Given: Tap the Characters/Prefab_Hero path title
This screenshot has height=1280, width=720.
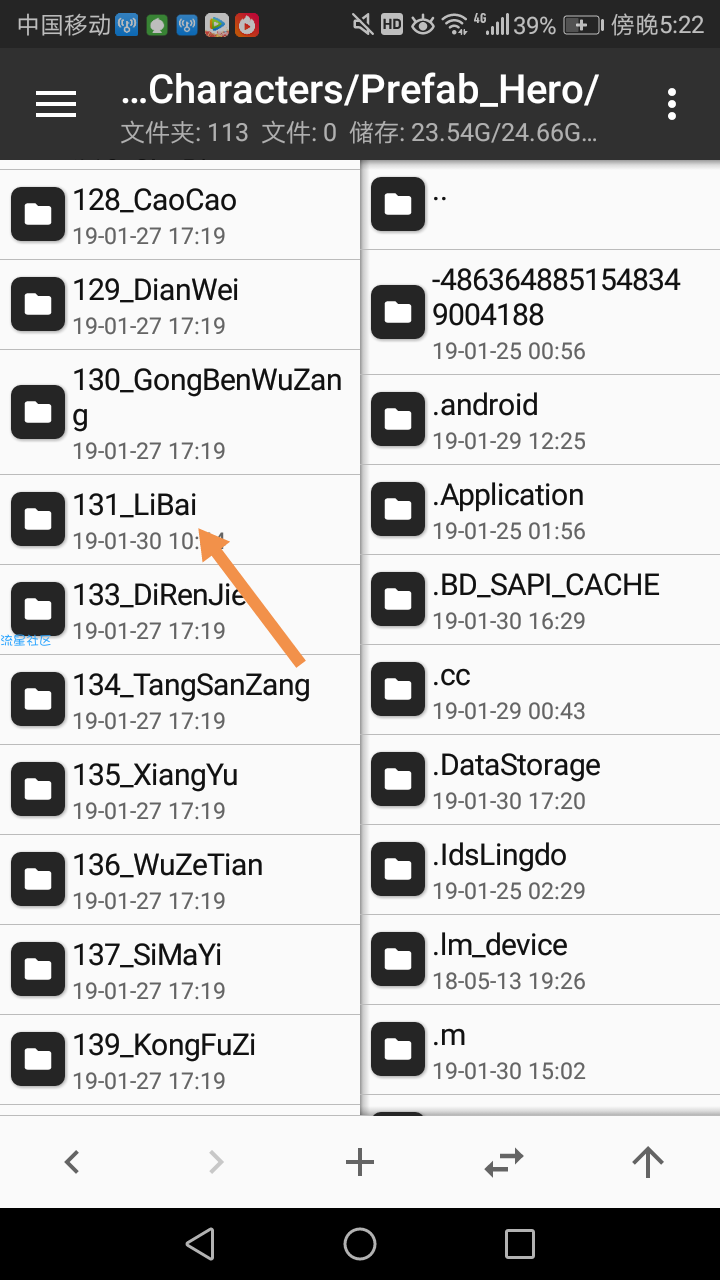Looking at the screenshot, I should [x=359, y=90].
